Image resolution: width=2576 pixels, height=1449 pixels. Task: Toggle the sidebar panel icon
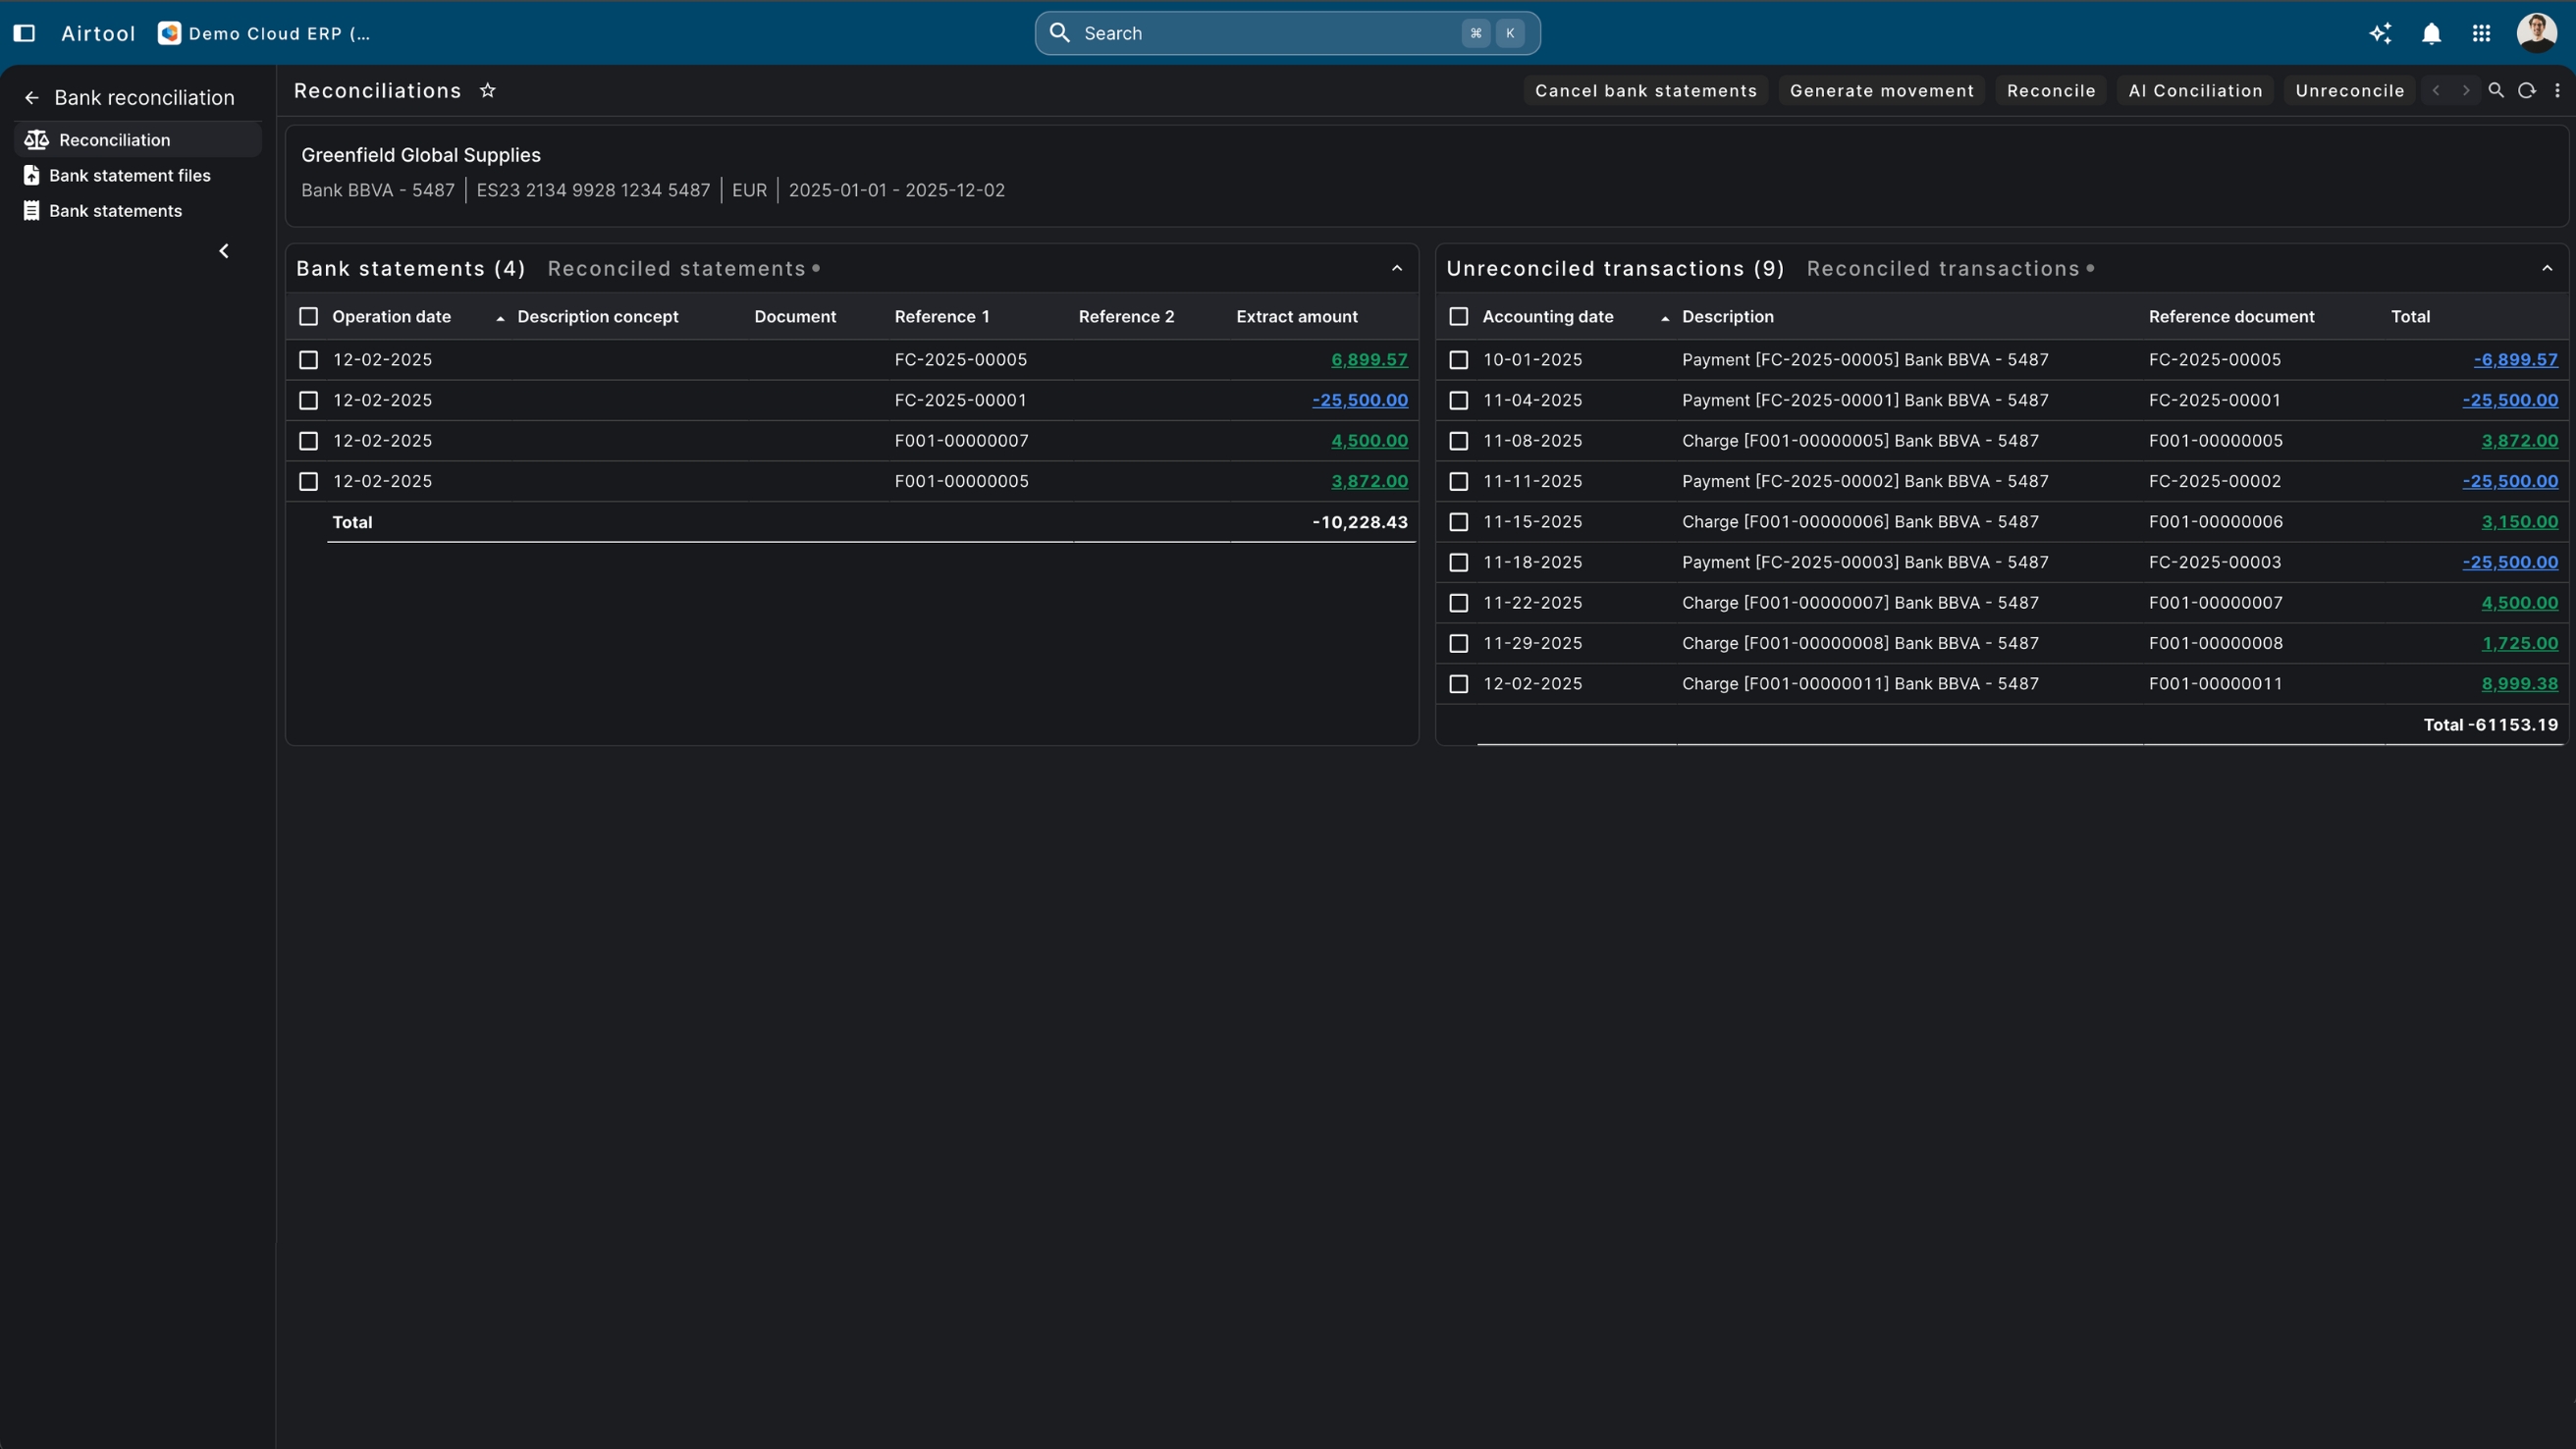coord(24,33)
